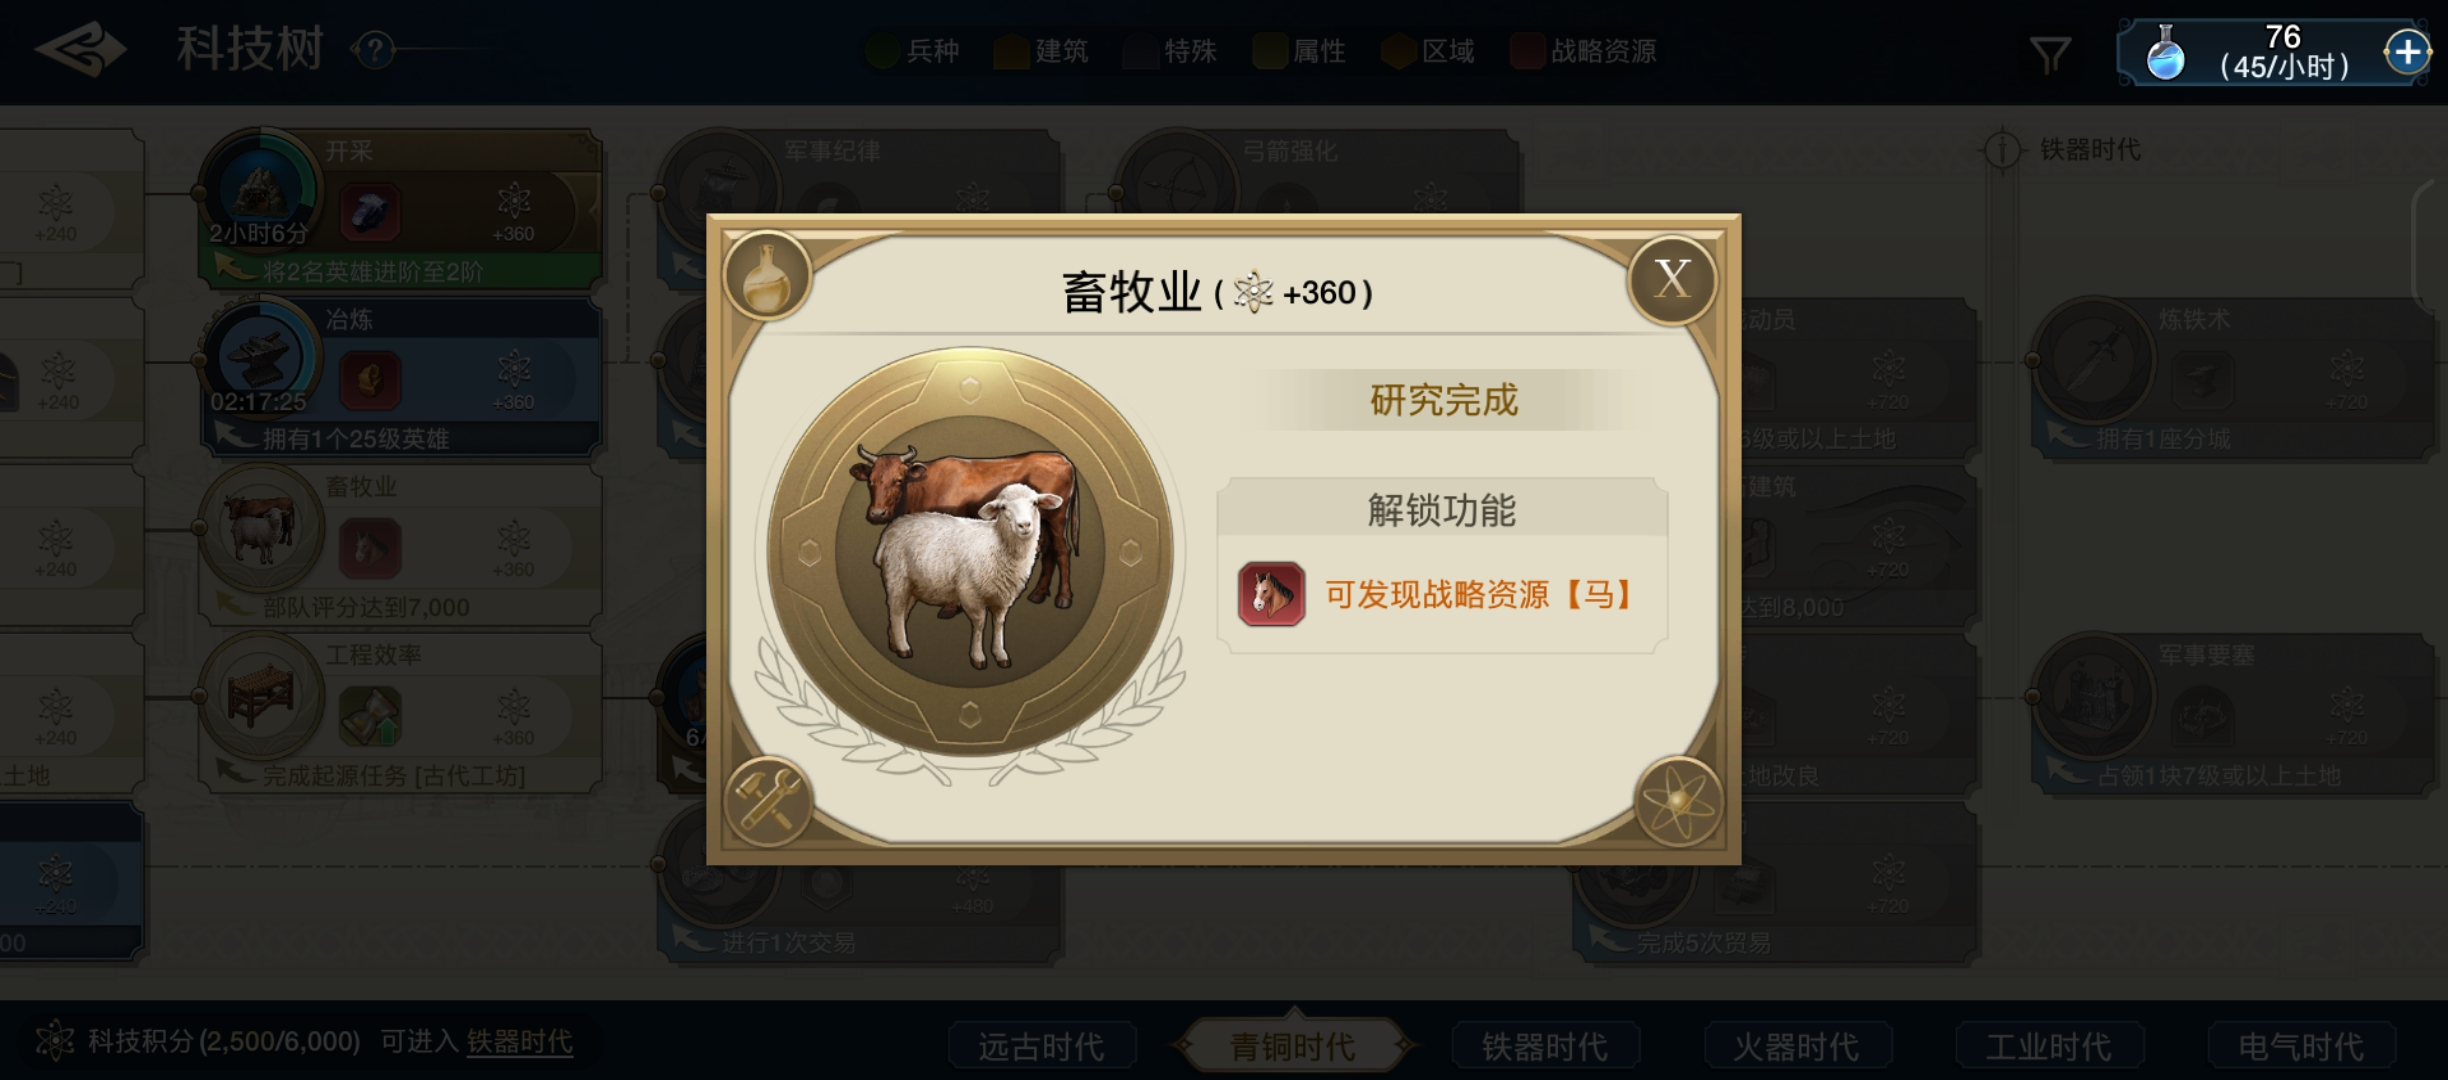Select the 开采 mining technology icon

[260, 190]
